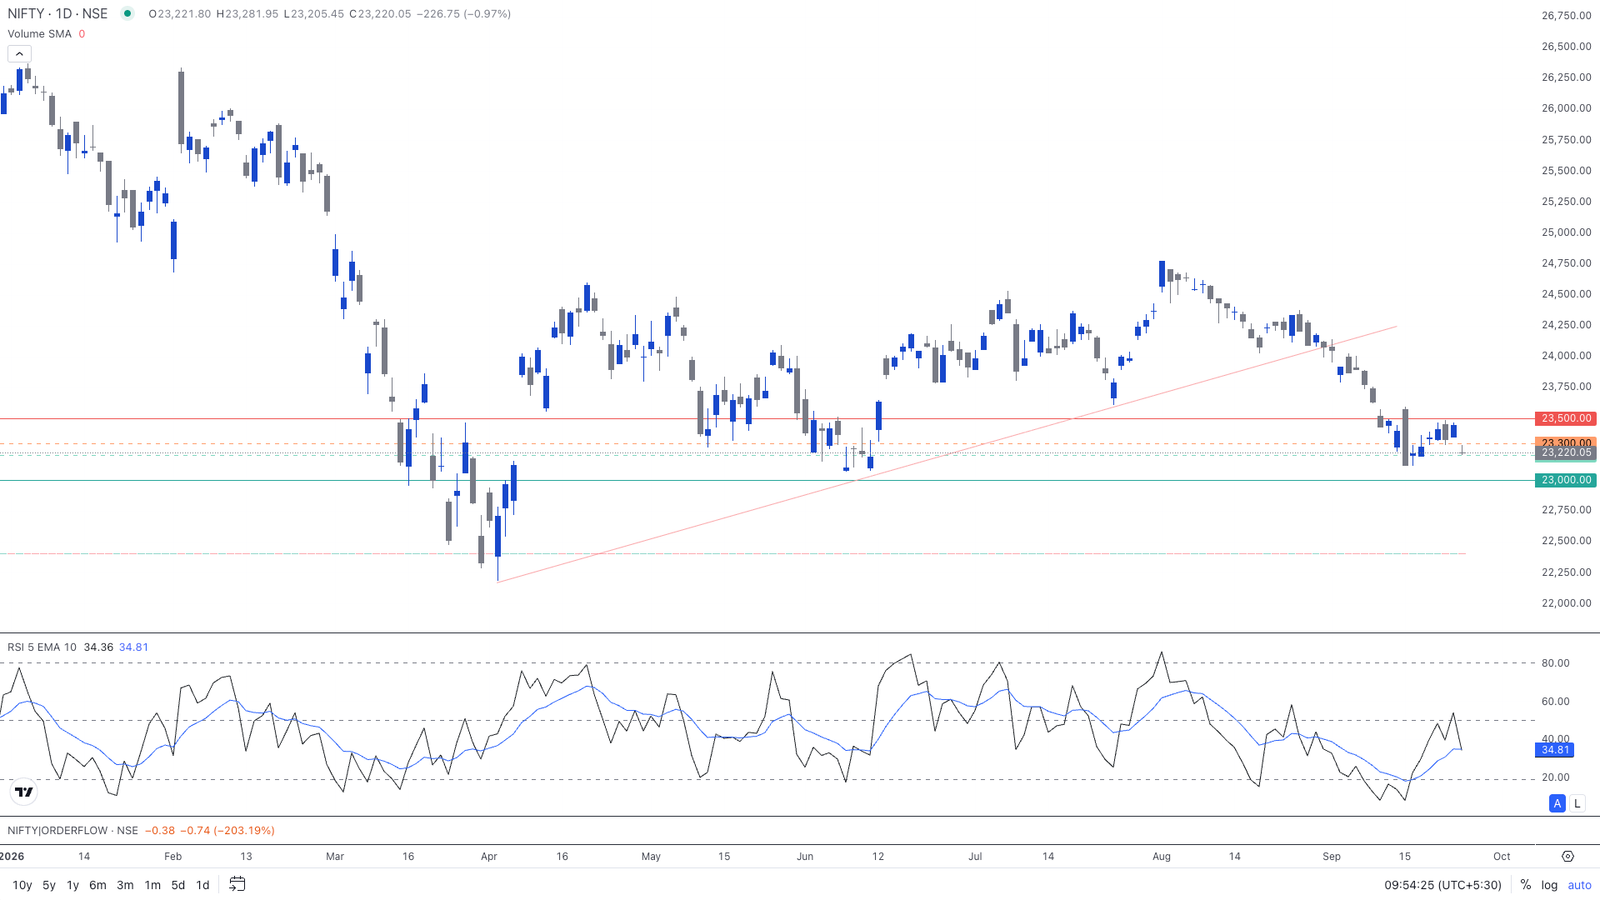Set chart range to 1y
The width and height of the screenshot is (1600, 900).
[x=73, y=885]
